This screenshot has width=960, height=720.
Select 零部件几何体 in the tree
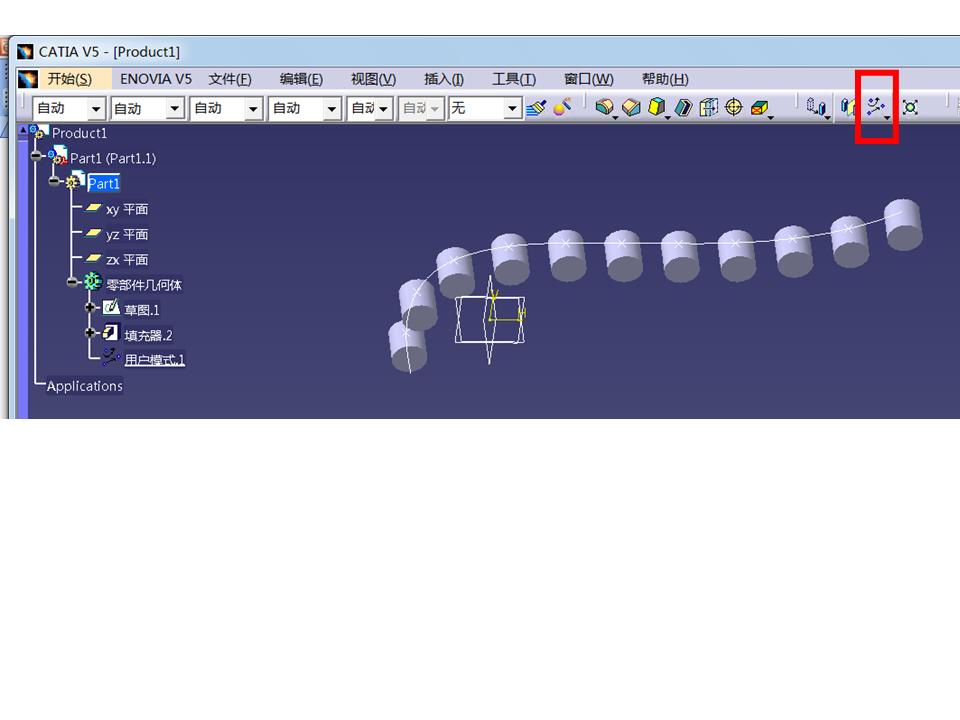(144, 285)
